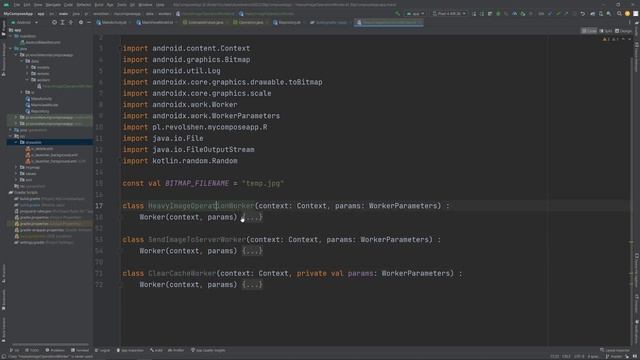Toggle the Problems tool window
The height and width of the screenshot is (360, 640).
pos(55,350)
